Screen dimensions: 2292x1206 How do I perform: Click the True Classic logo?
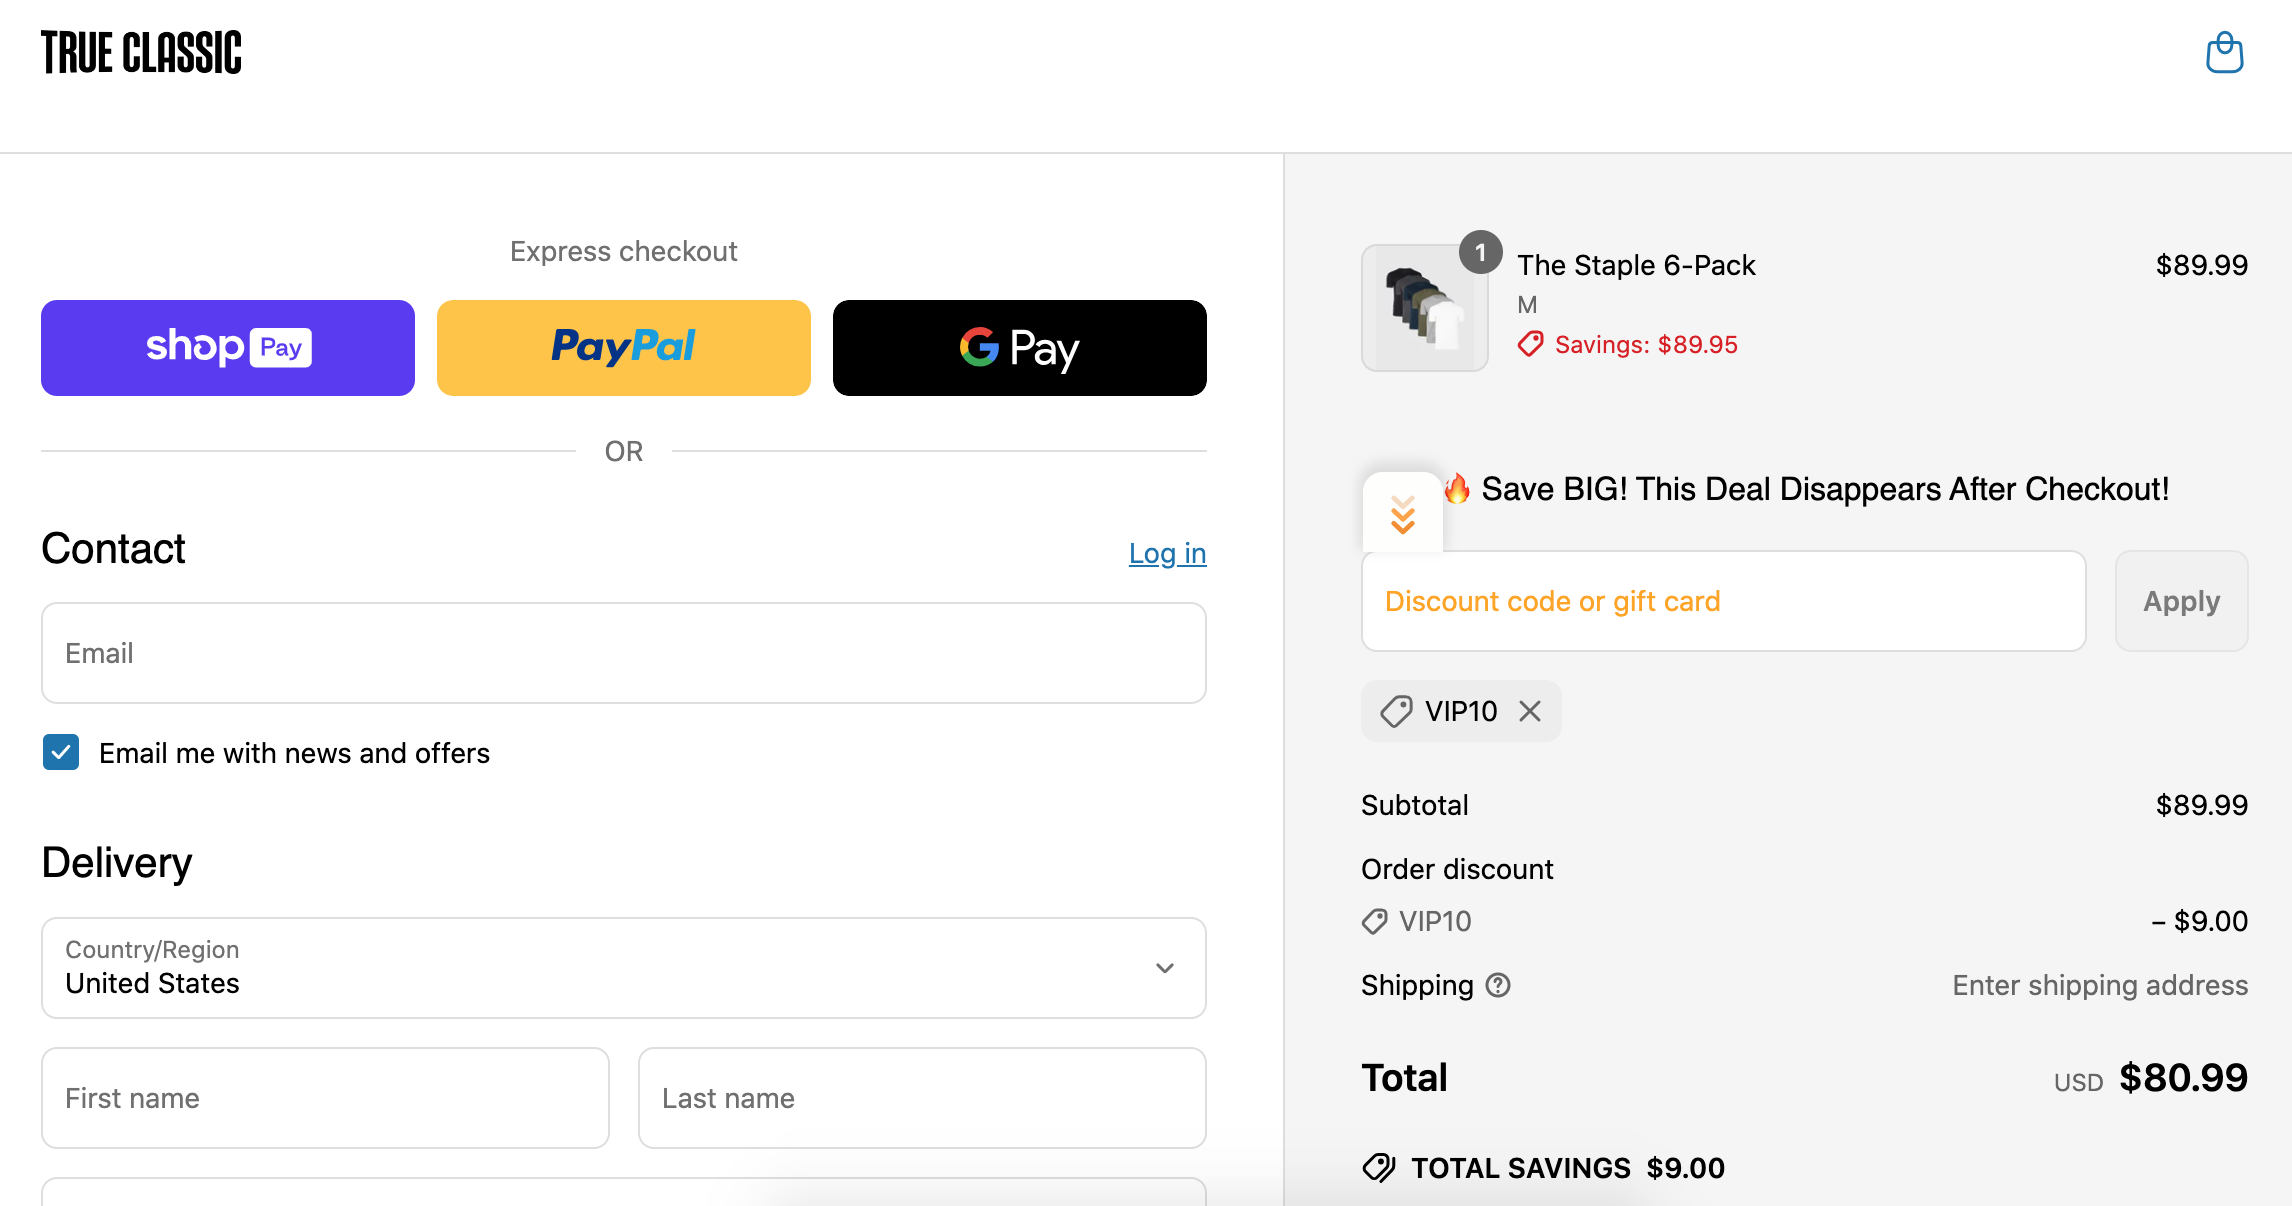click(x=141, y=53)
